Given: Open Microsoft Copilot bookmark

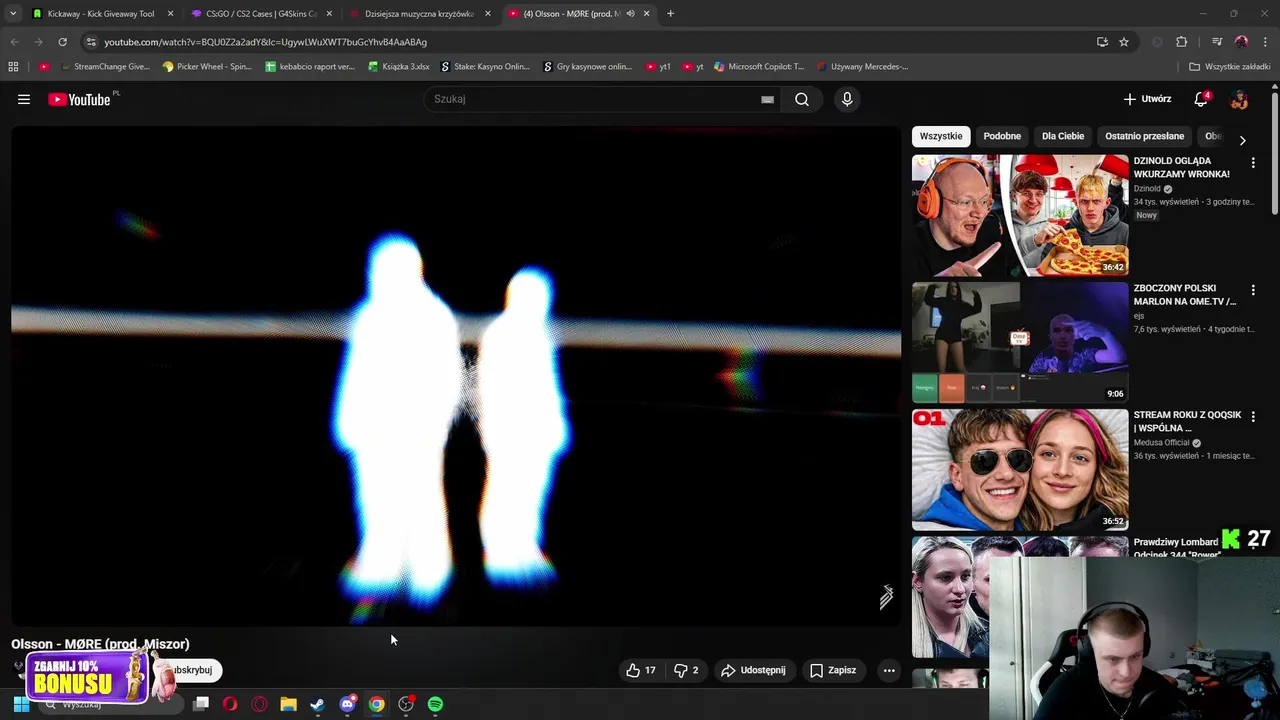Looking at the screenshot, I should point(759,67).
